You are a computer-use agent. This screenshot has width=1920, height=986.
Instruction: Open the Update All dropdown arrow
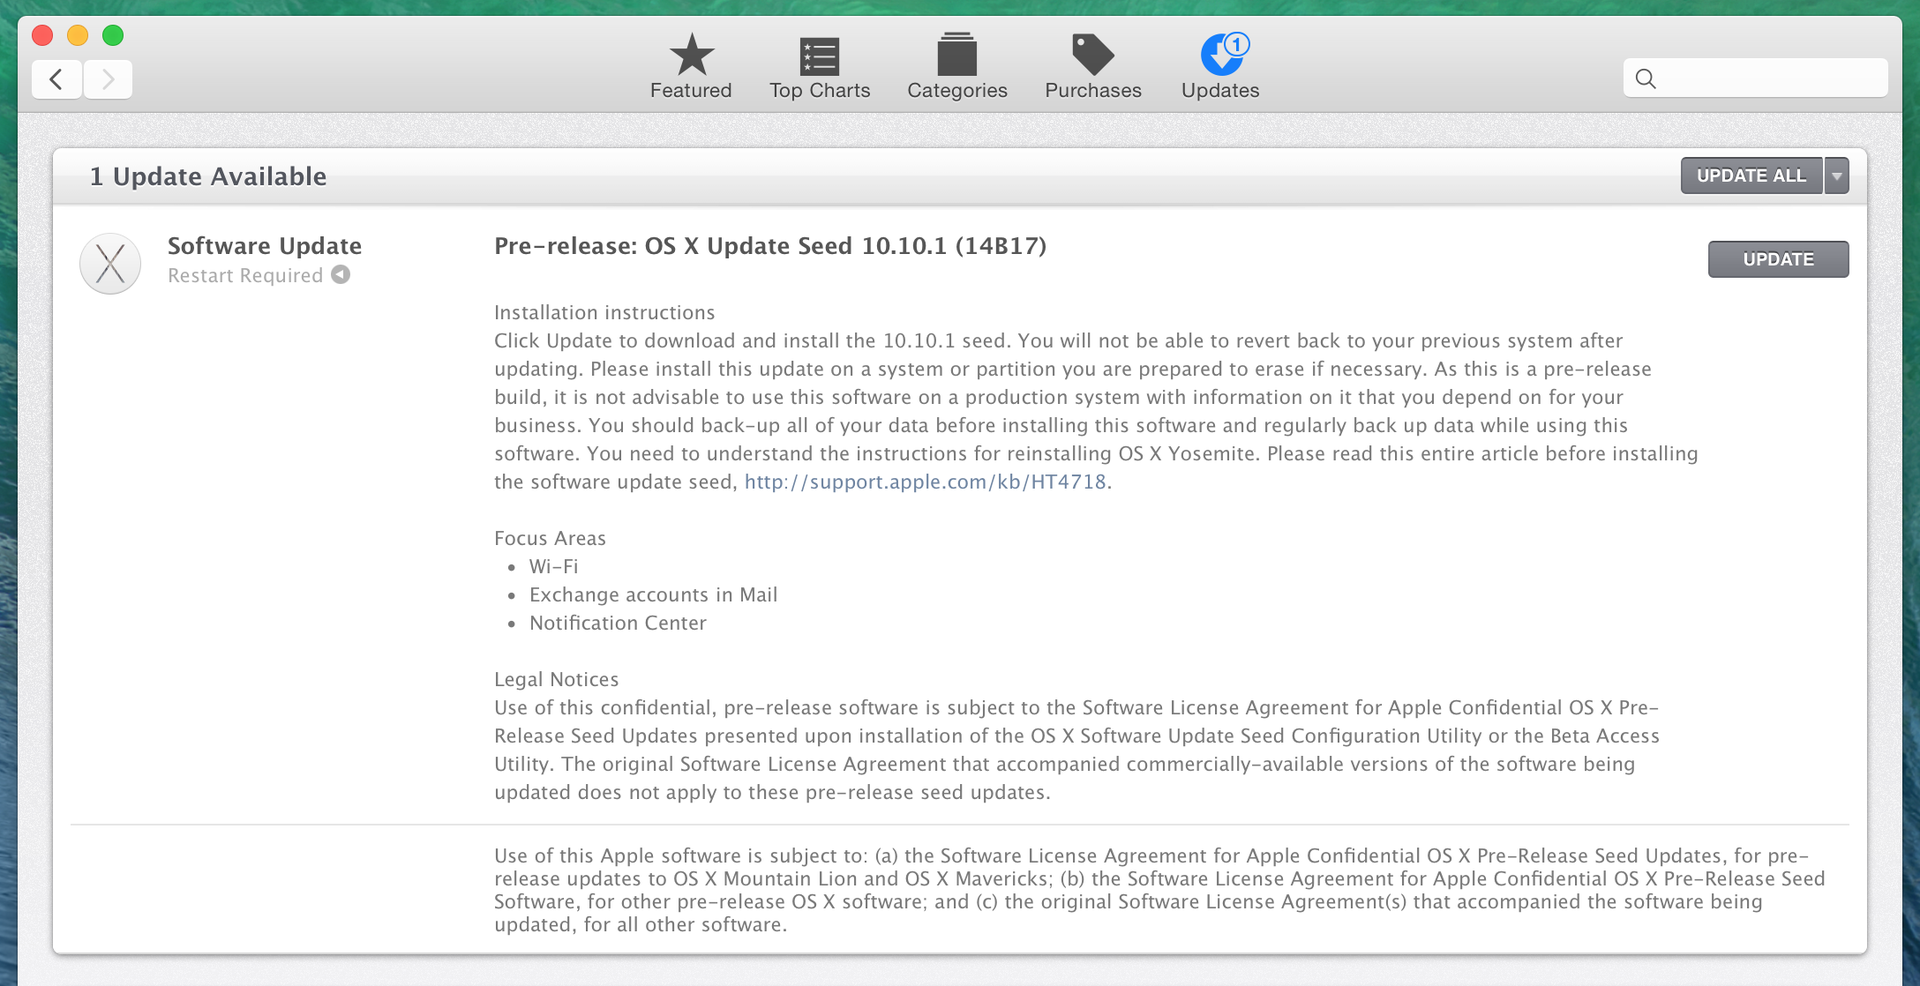[1837, 176]
